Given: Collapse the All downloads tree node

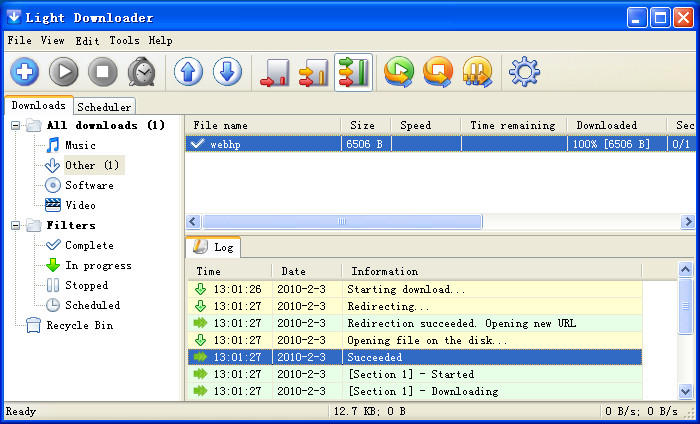Looking at the screenshot, I should [x=15, y=125].
